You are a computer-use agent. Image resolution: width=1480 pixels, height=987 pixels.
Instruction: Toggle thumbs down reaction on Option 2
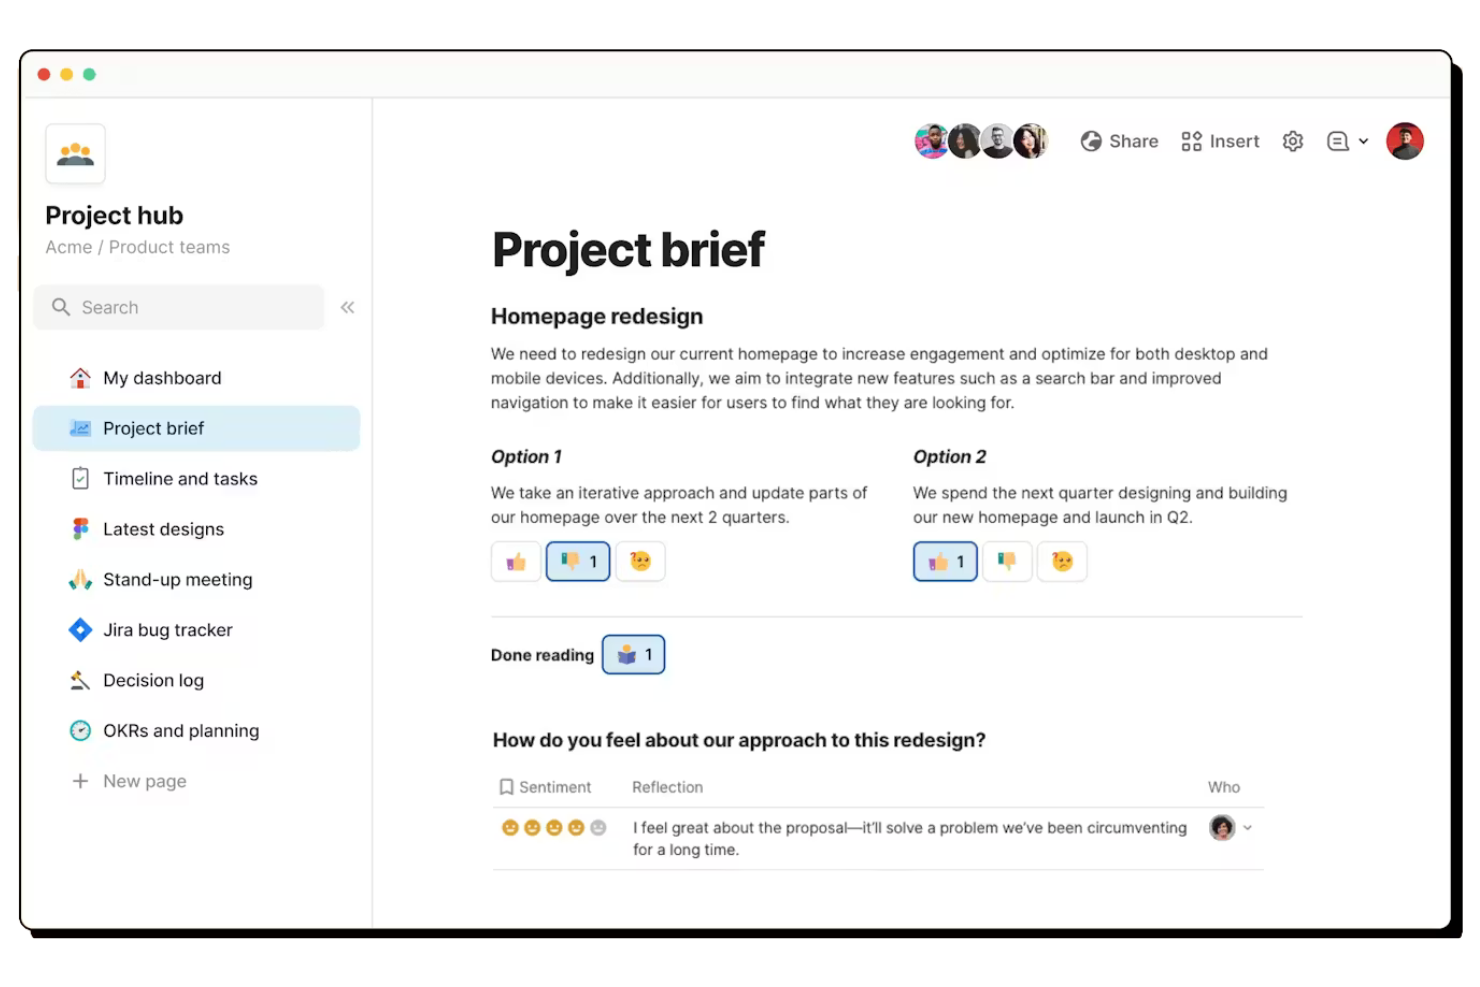1007,561
